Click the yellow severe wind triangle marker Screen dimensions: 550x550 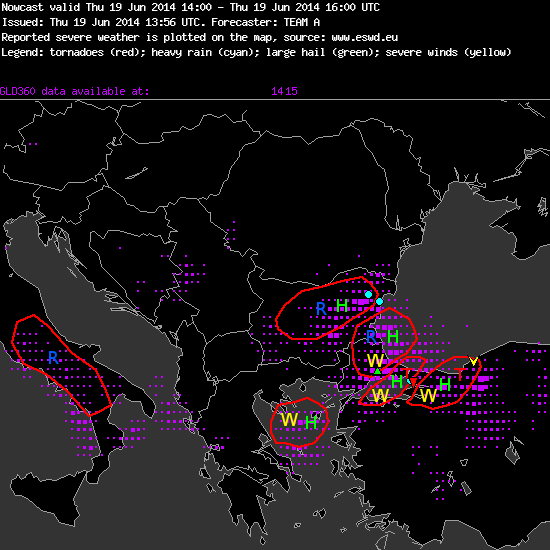click(474, 361)
